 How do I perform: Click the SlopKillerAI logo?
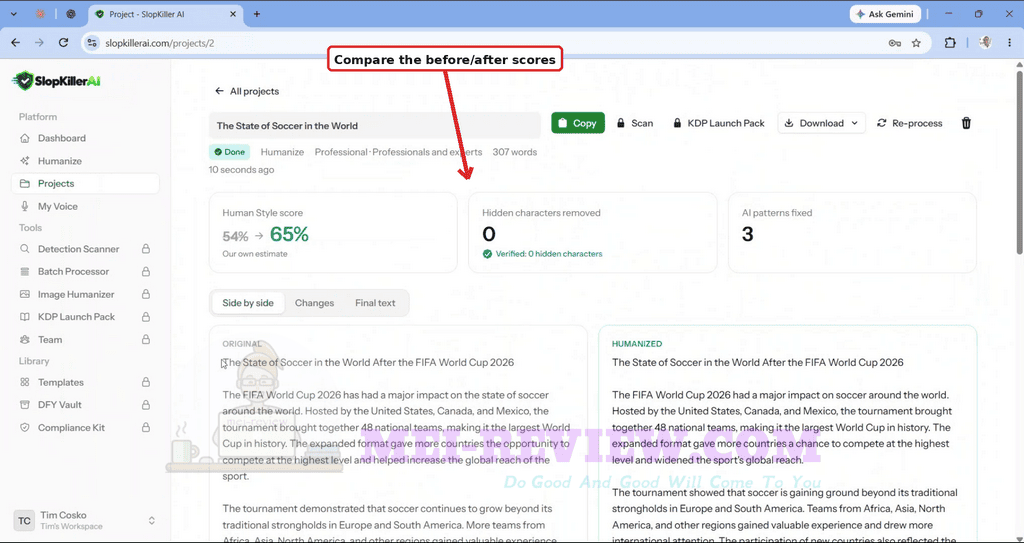click(x=56, y=80)
